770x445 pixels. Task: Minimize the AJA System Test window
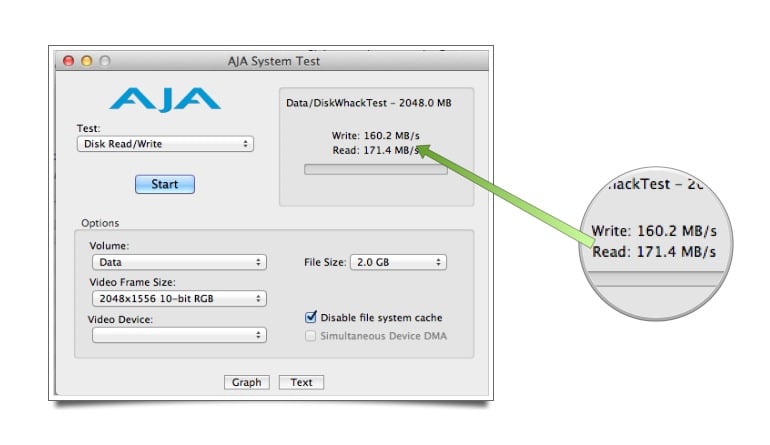(86, 61)
